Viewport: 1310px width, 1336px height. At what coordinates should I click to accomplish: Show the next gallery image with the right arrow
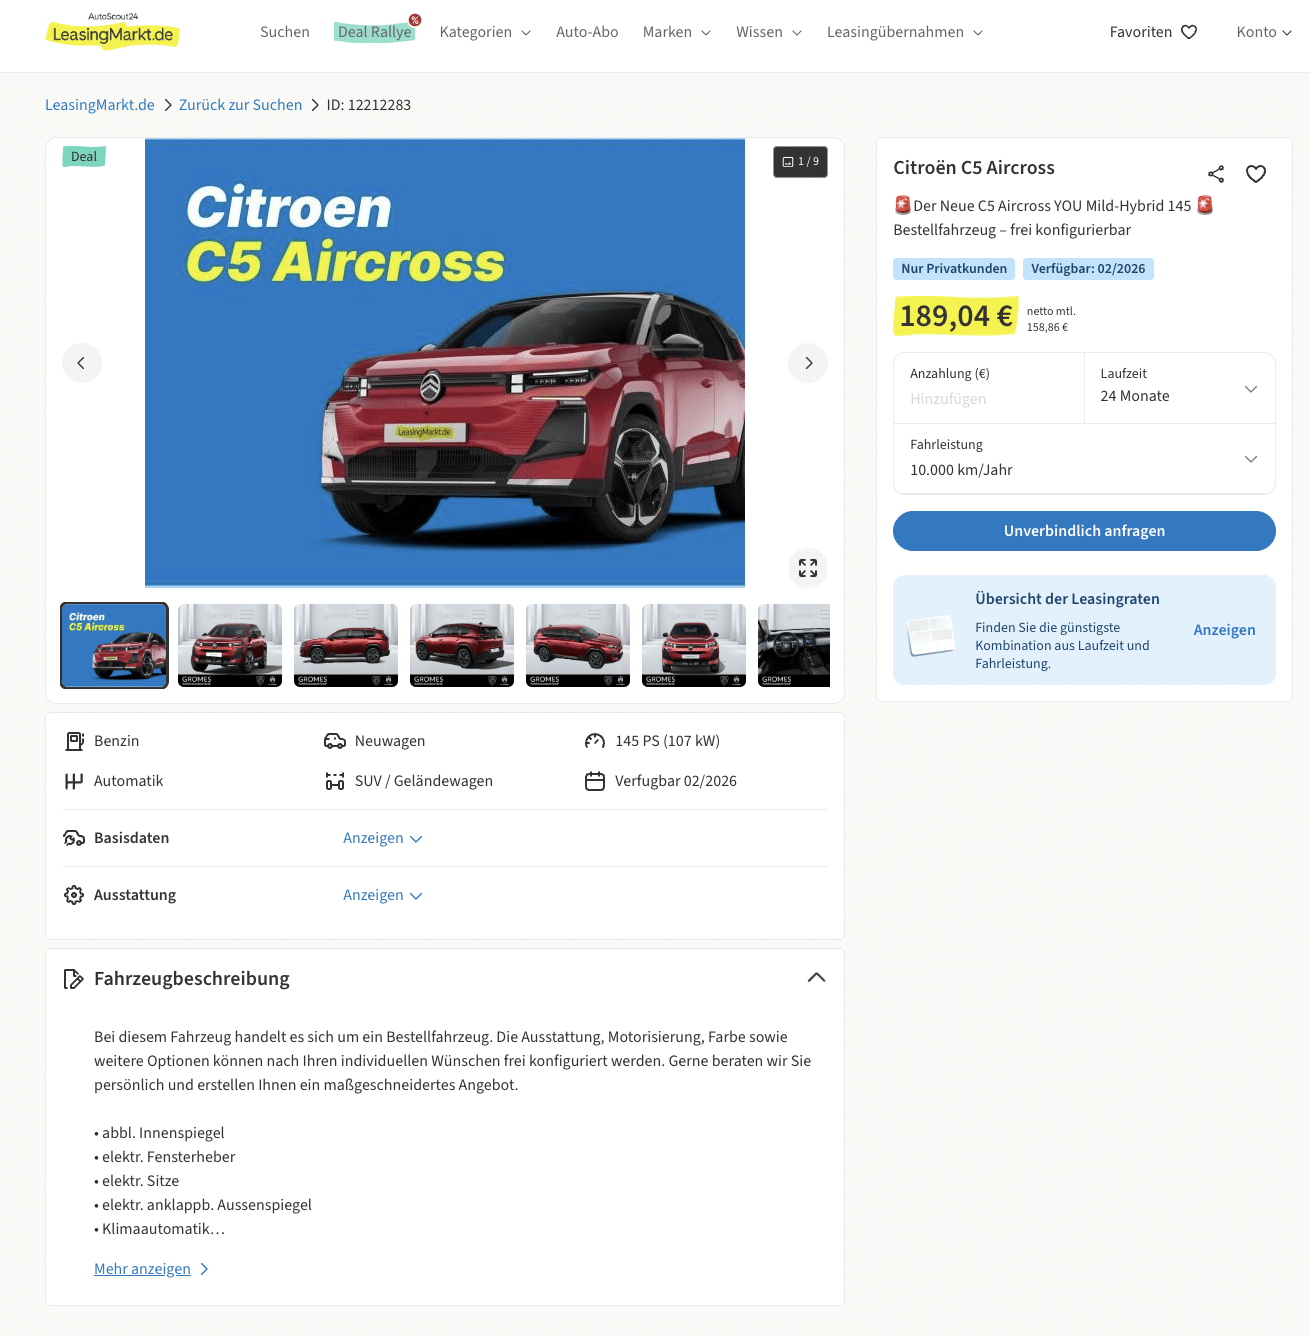[808, 363]
